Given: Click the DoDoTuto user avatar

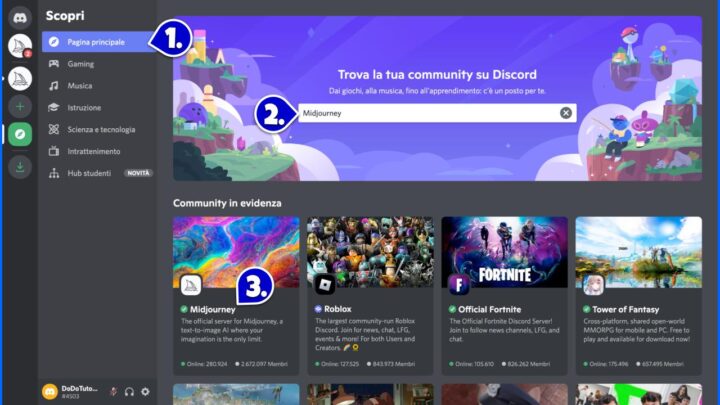Looking at the screenshot, I should coord(50,392).
